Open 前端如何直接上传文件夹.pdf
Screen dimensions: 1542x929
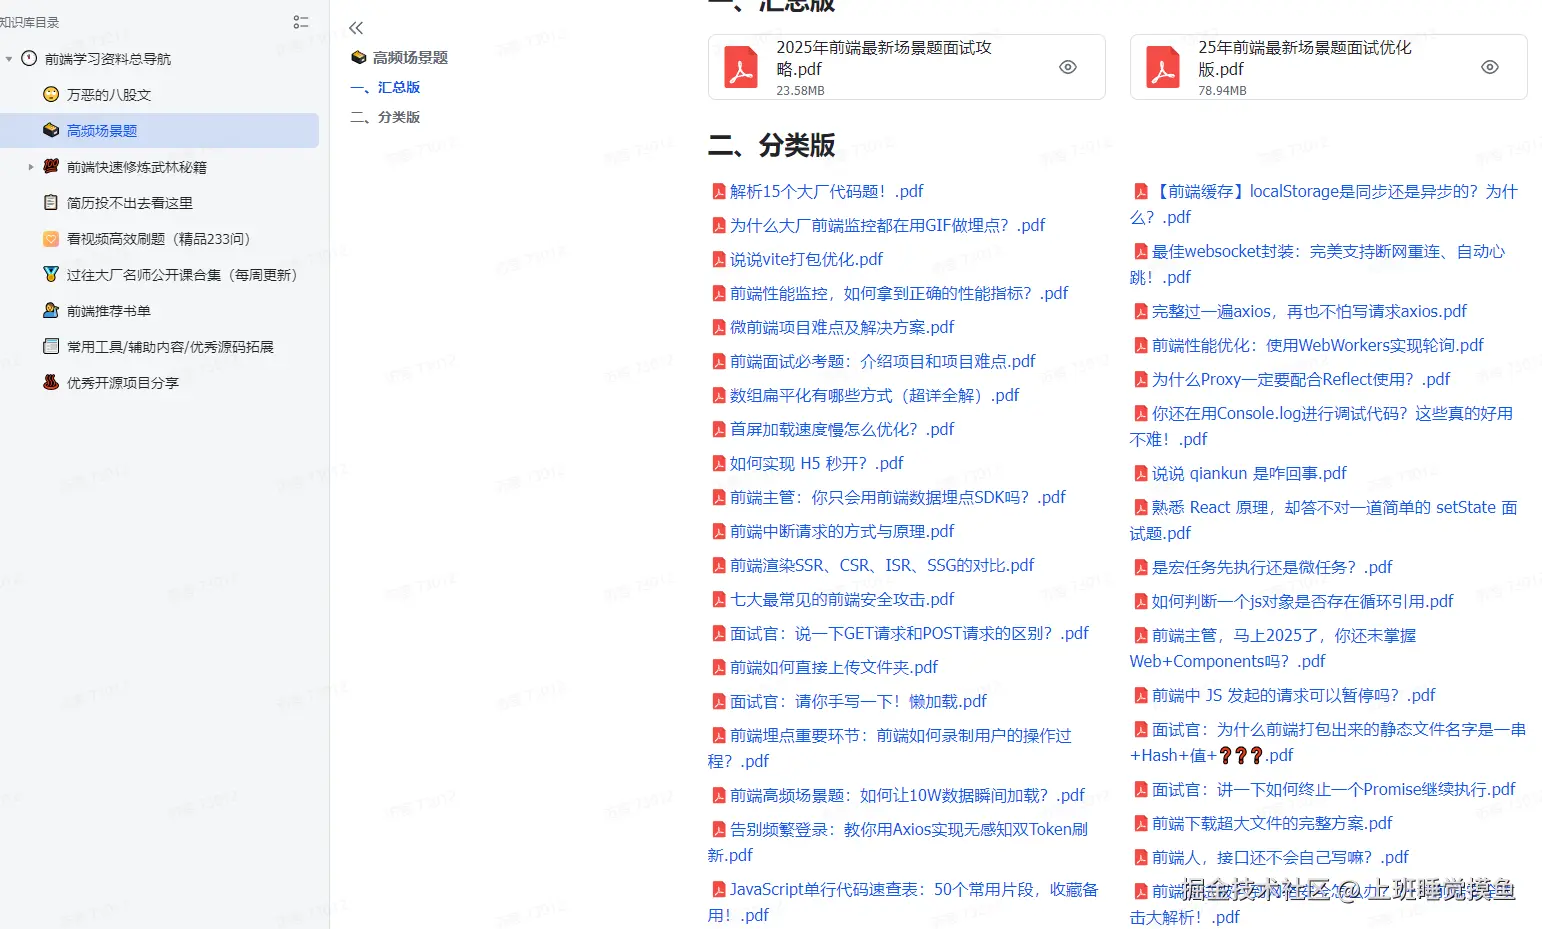point(834,667)
